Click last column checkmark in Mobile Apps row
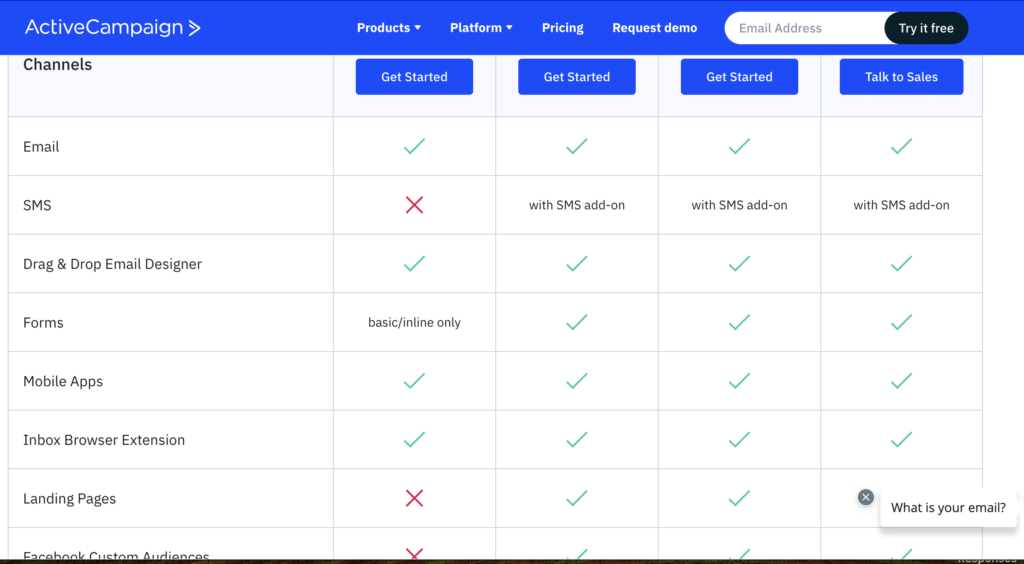The image size is (1024, 564). click(x=901, y=381)
